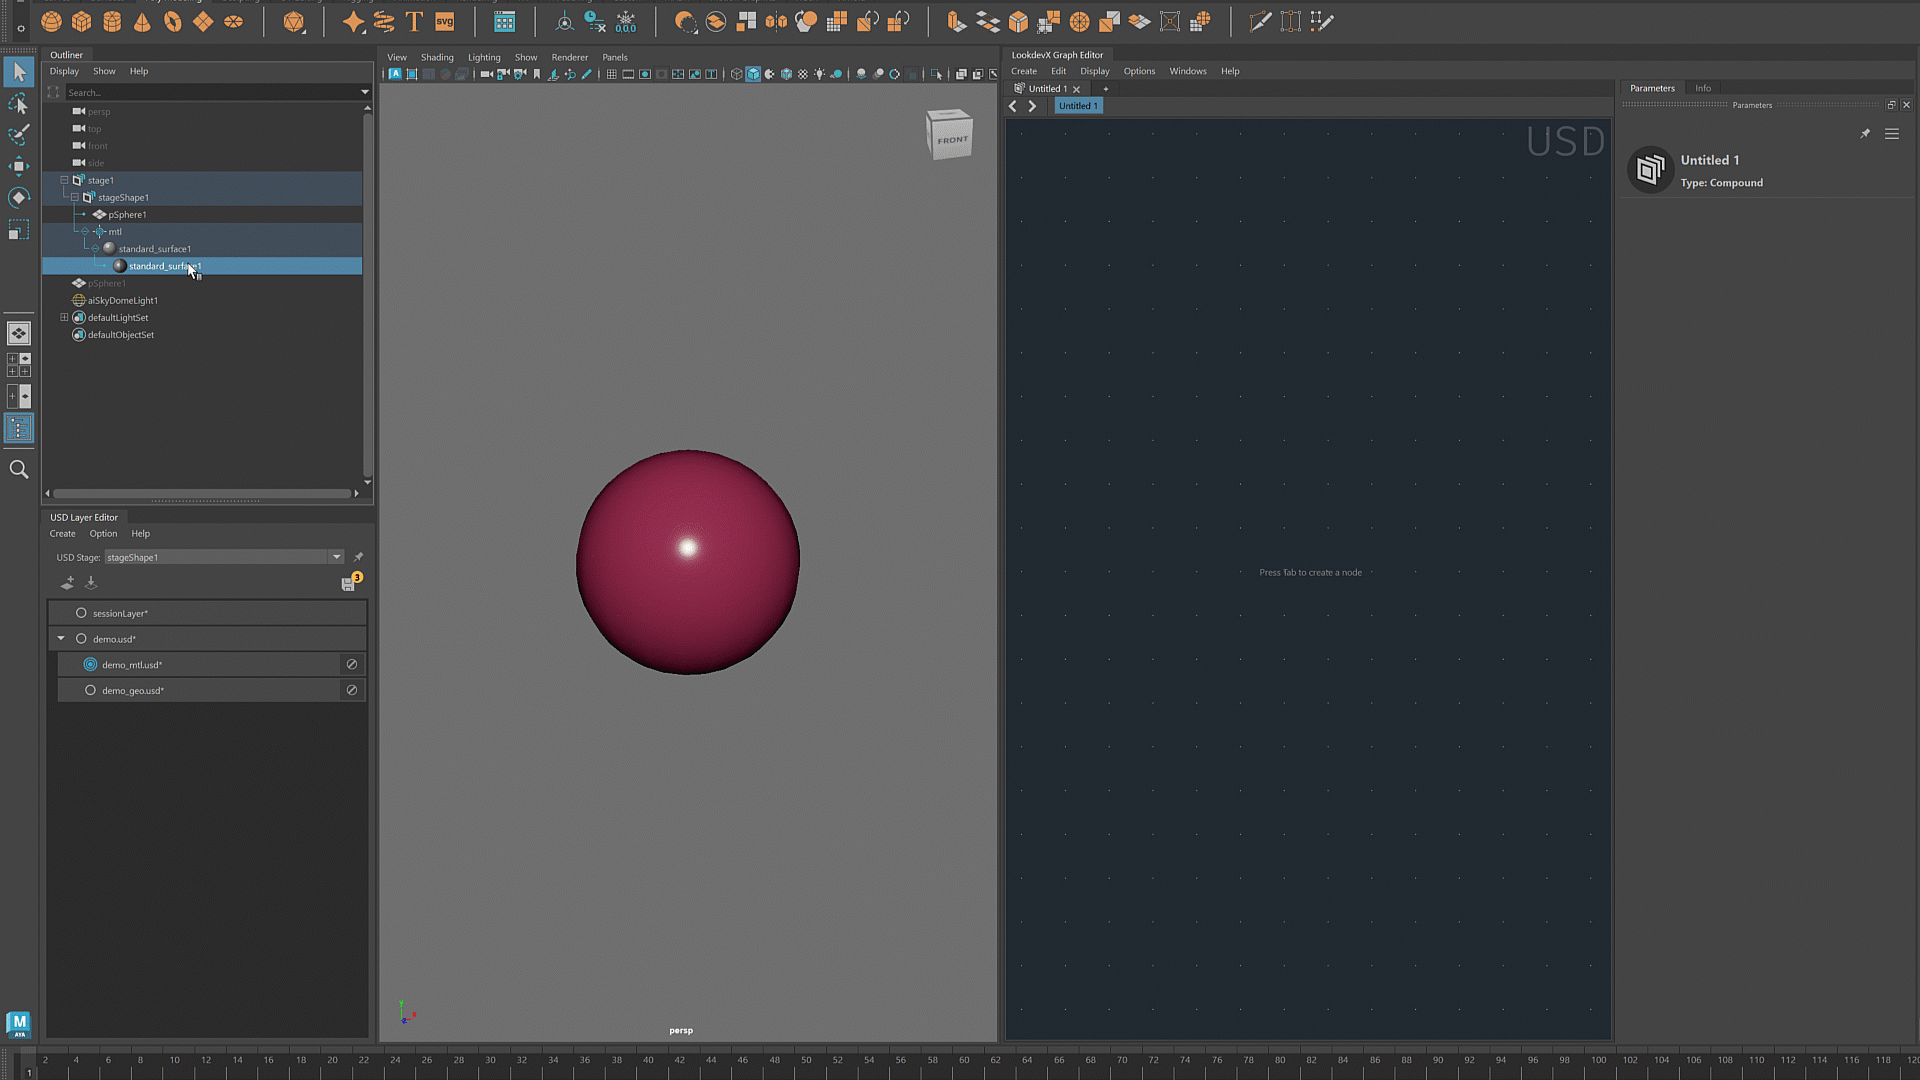Click the magnifier search icon in left sidebar
1920x1080 pixels.
18,470
